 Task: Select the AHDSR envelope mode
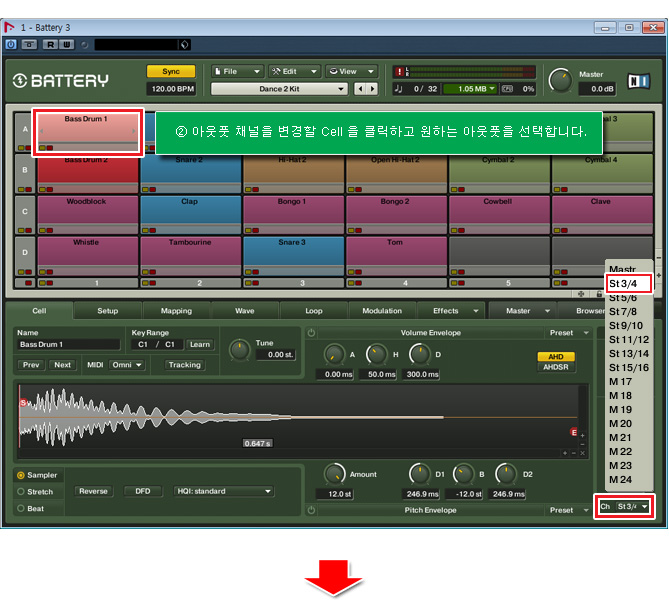[x=556, y=367]
